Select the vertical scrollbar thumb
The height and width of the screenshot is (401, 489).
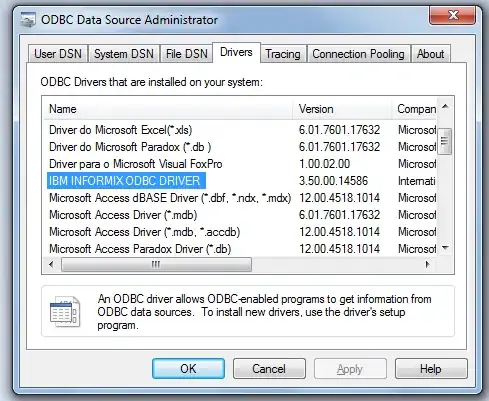(445, 141)
